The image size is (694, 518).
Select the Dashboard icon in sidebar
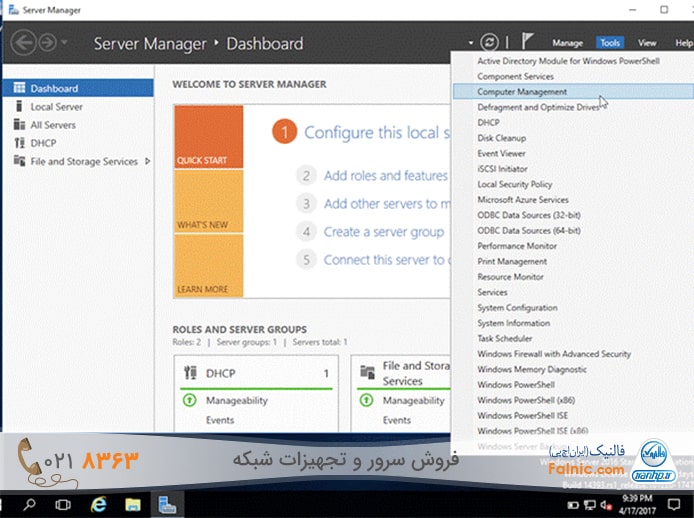point(19,88)
